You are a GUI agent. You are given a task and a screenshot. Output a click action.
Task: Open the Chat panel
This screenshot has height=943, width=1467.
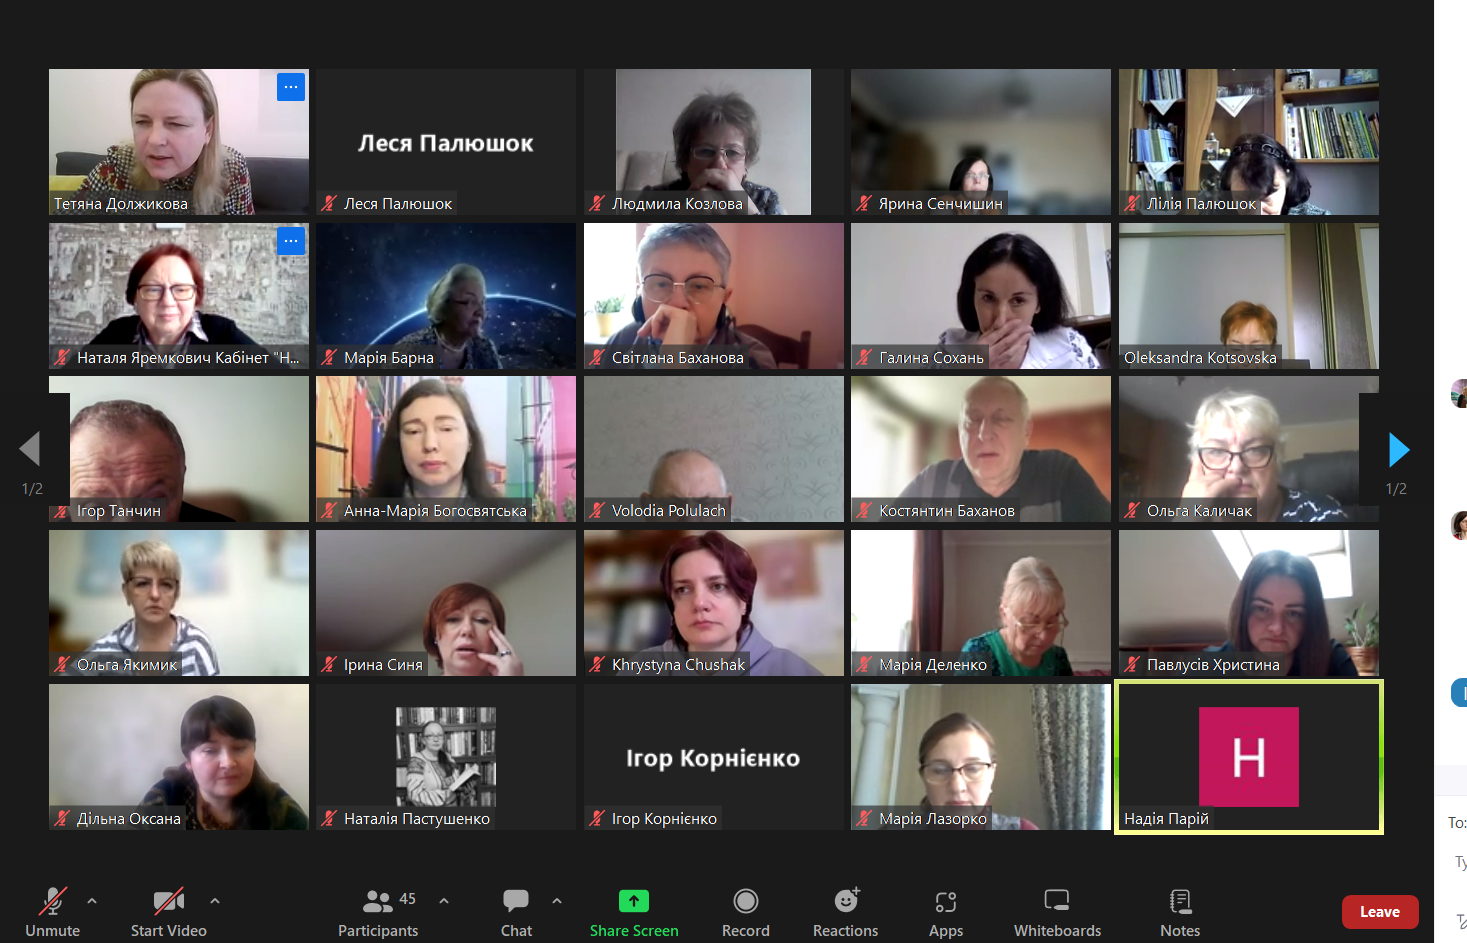click(516, 902)
